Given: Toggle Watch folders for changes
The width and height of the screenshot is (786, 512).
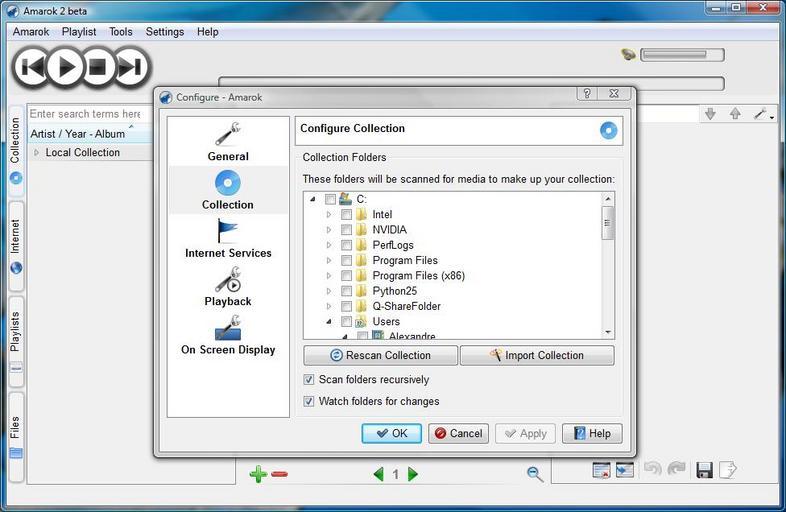Looking at the screenshot, I should [x=309, y=401].
